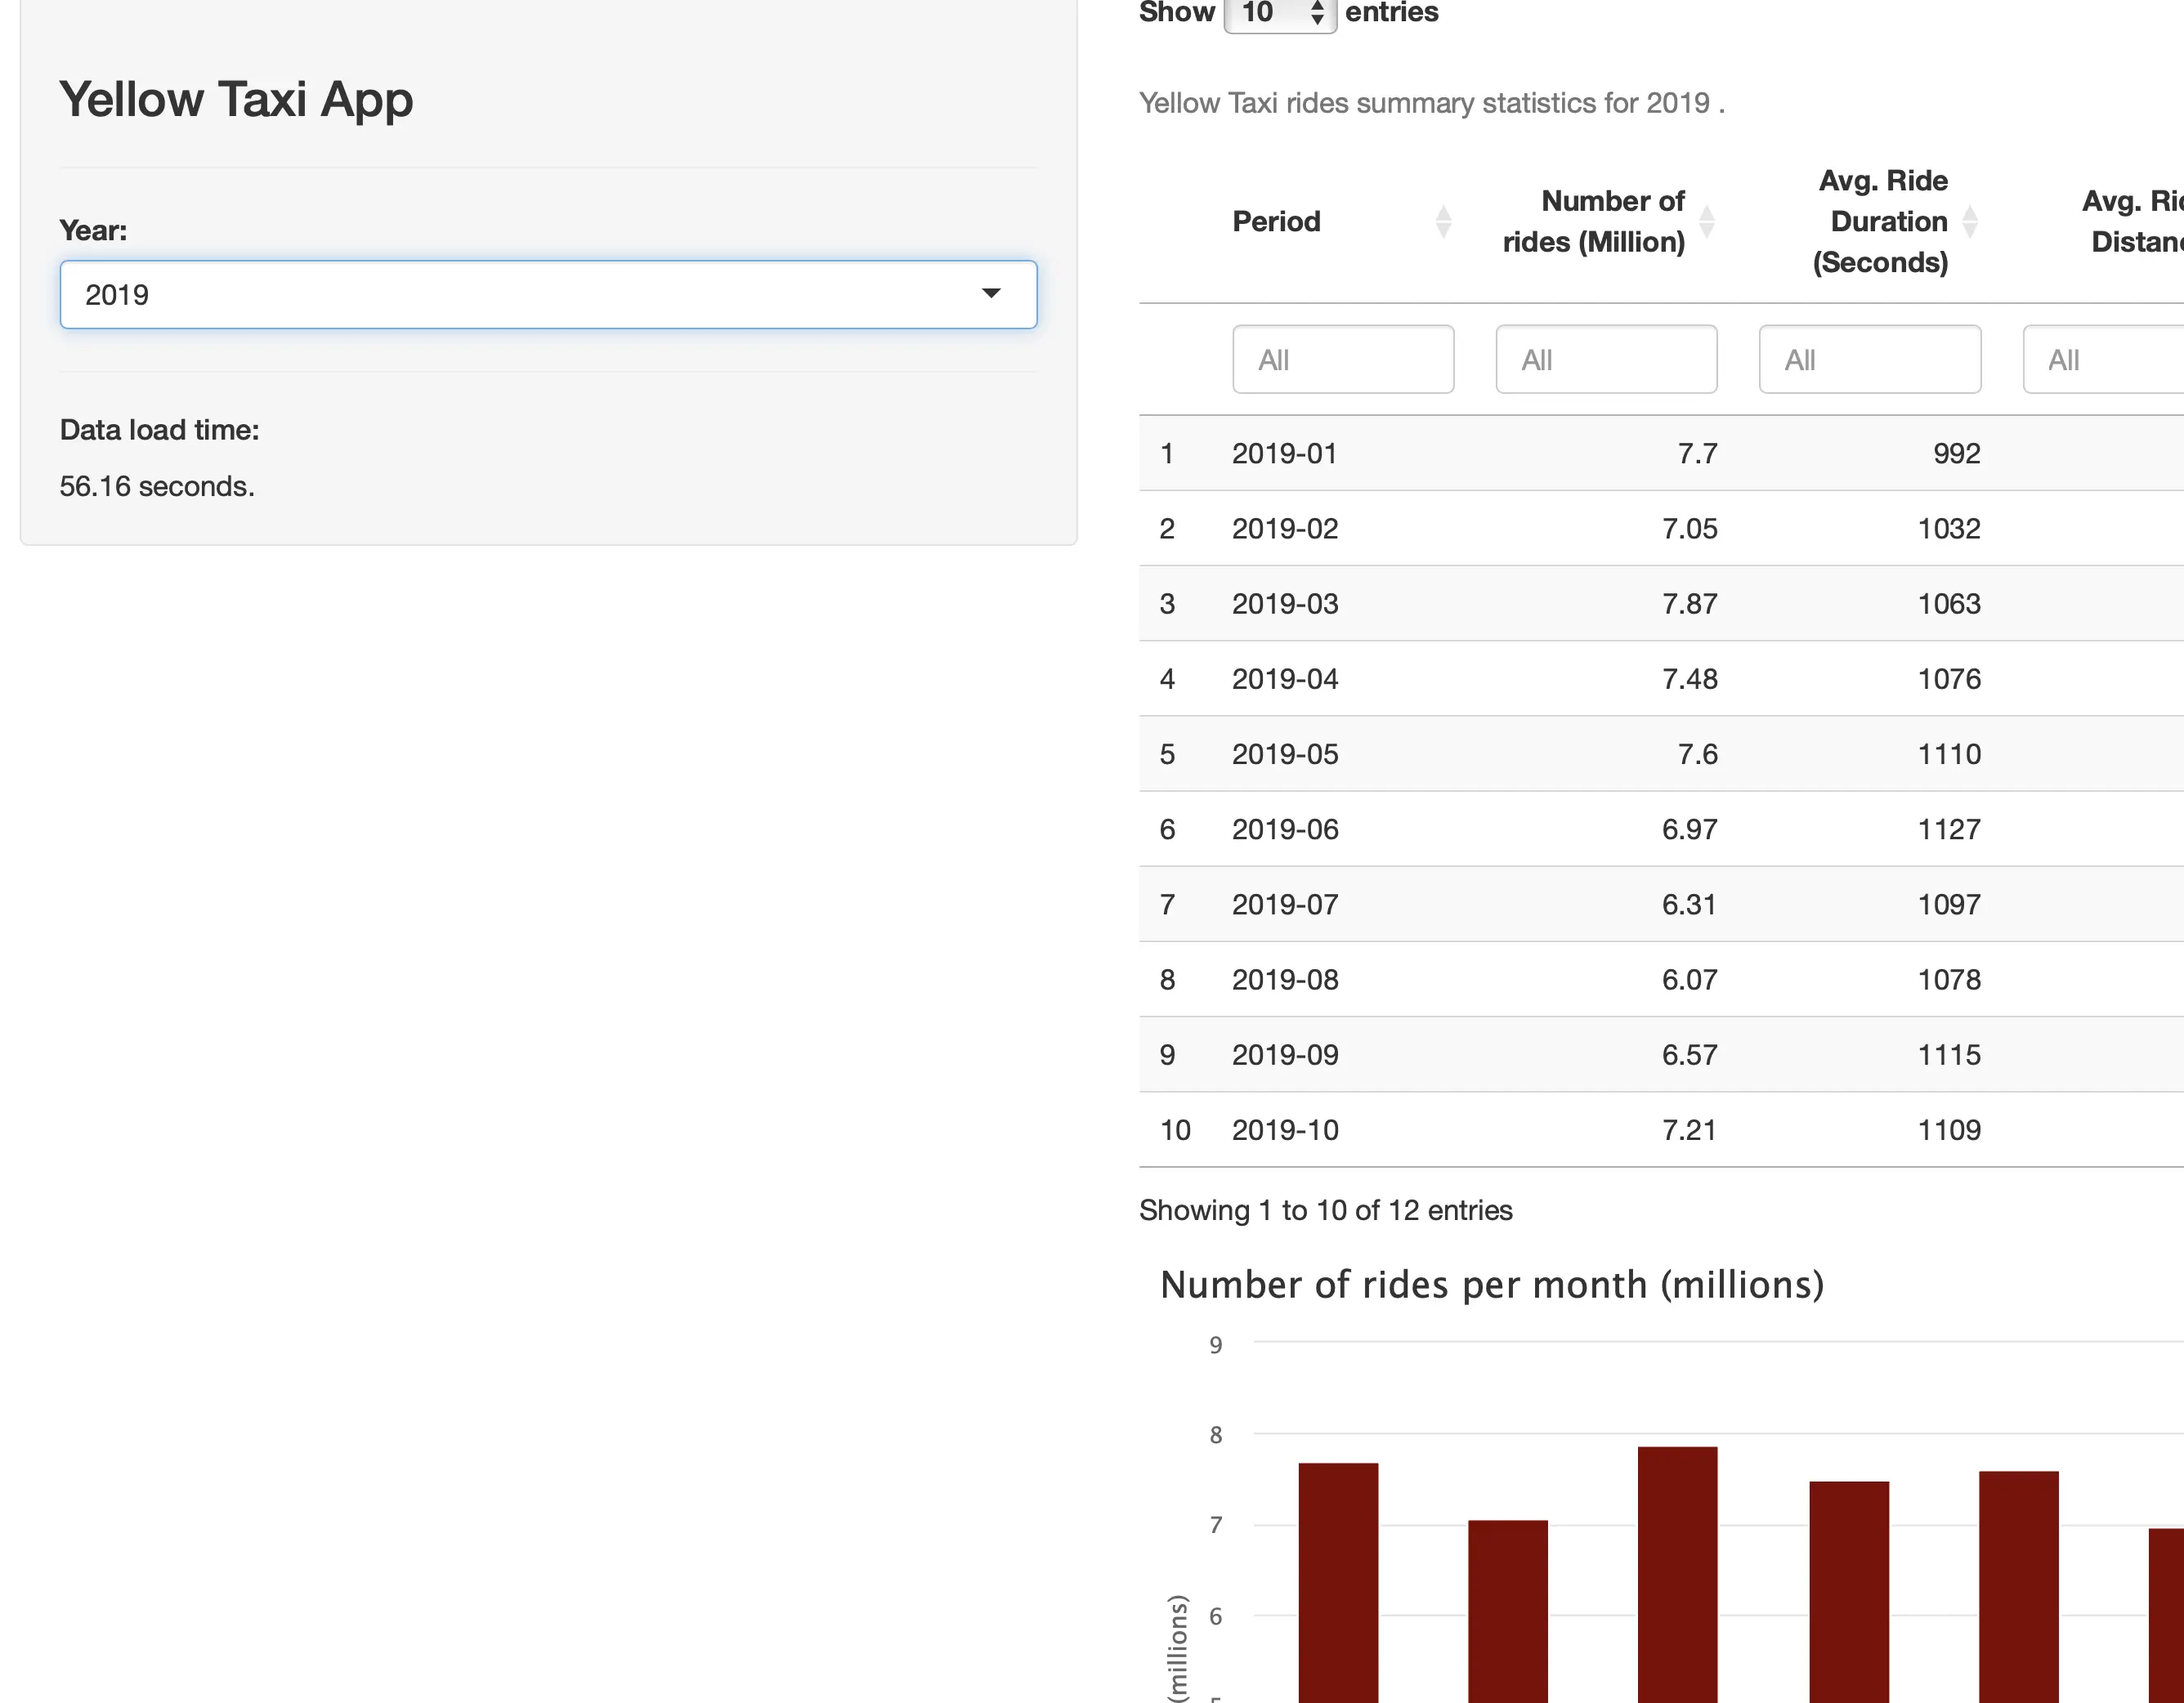Click the 6.07 rides value

[x=1689, y=979]
